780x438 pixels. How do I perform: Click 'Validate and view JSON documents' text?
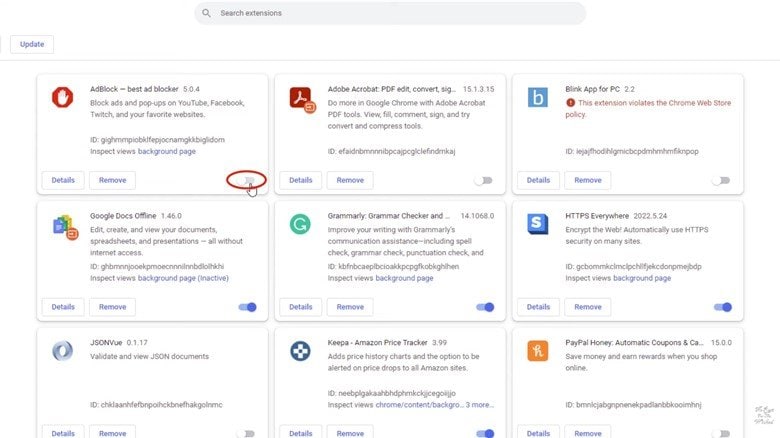click(x=149, y=356)
